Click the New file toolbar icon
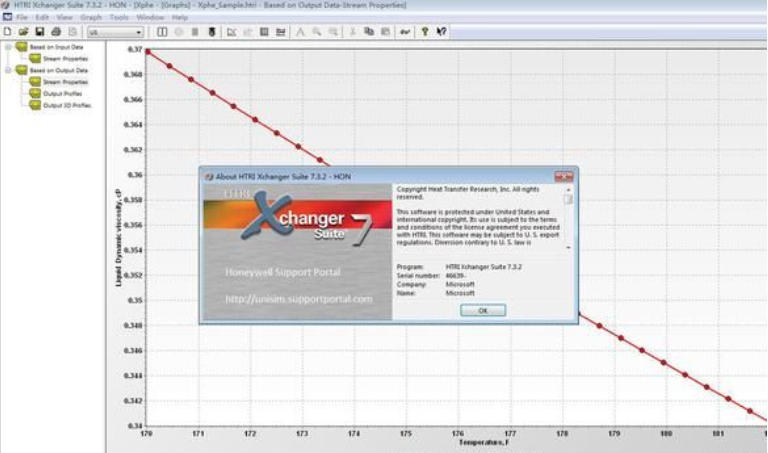 (x=7, y=32)
